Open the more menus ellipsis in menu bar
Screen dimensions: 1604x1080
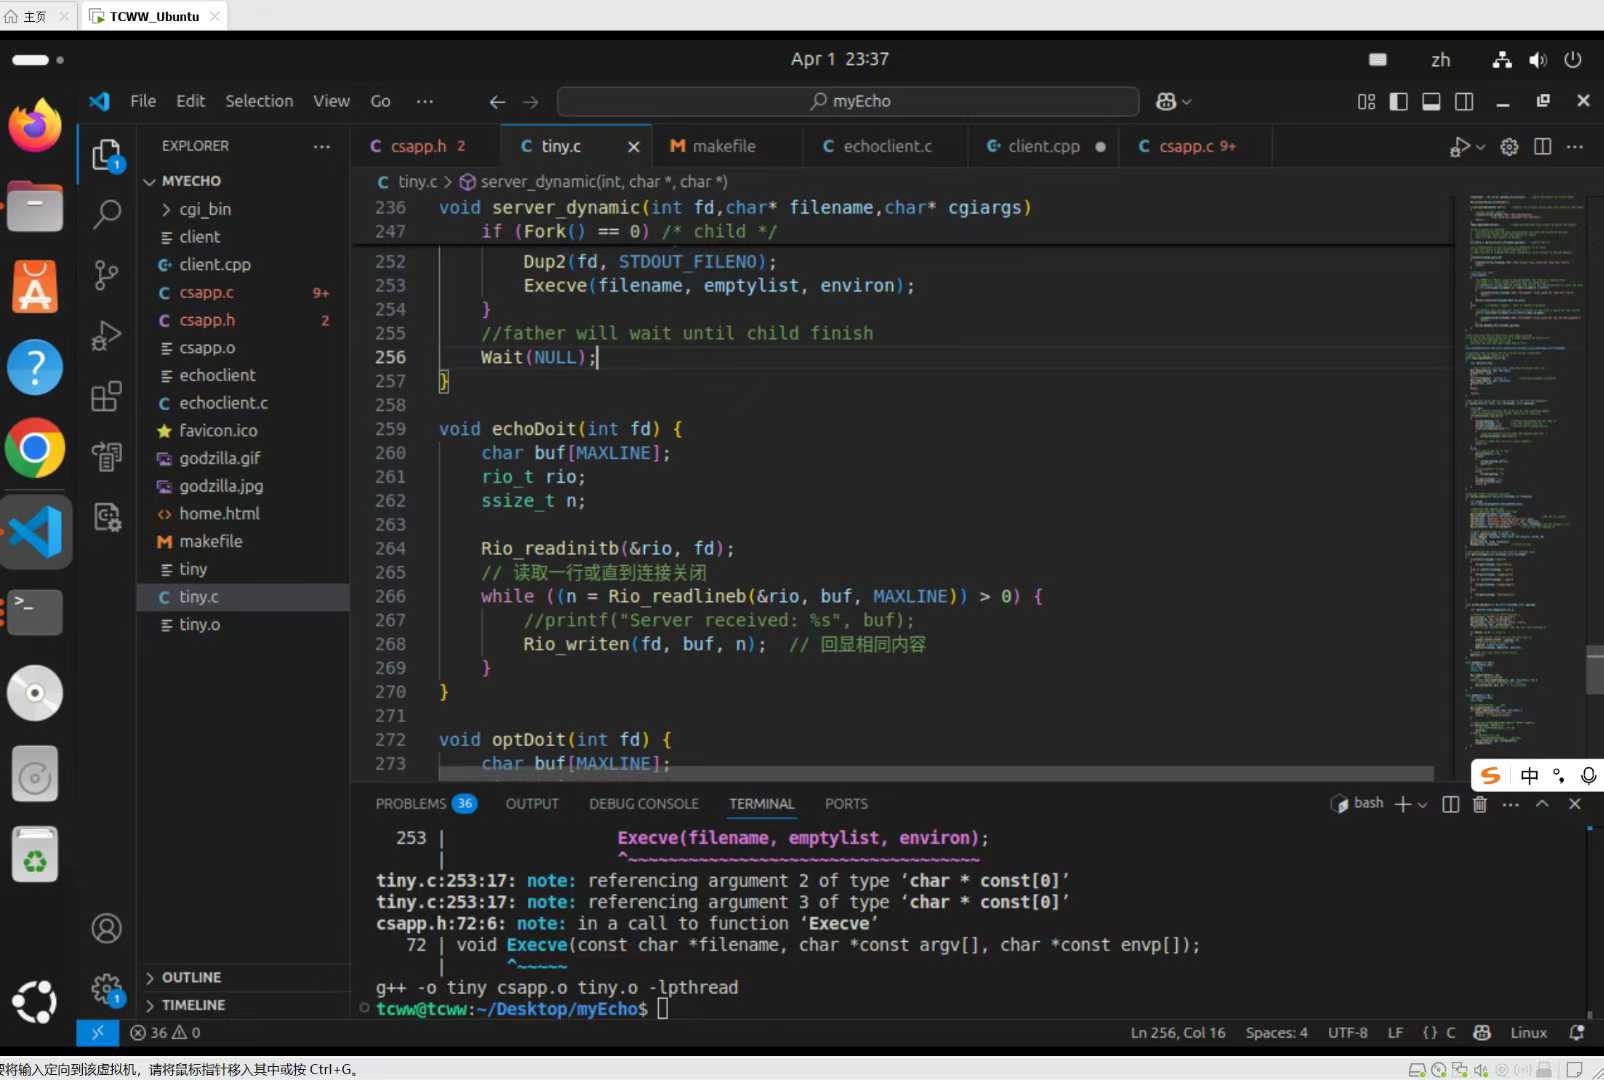pyautogui.click(x=425, y=101)
